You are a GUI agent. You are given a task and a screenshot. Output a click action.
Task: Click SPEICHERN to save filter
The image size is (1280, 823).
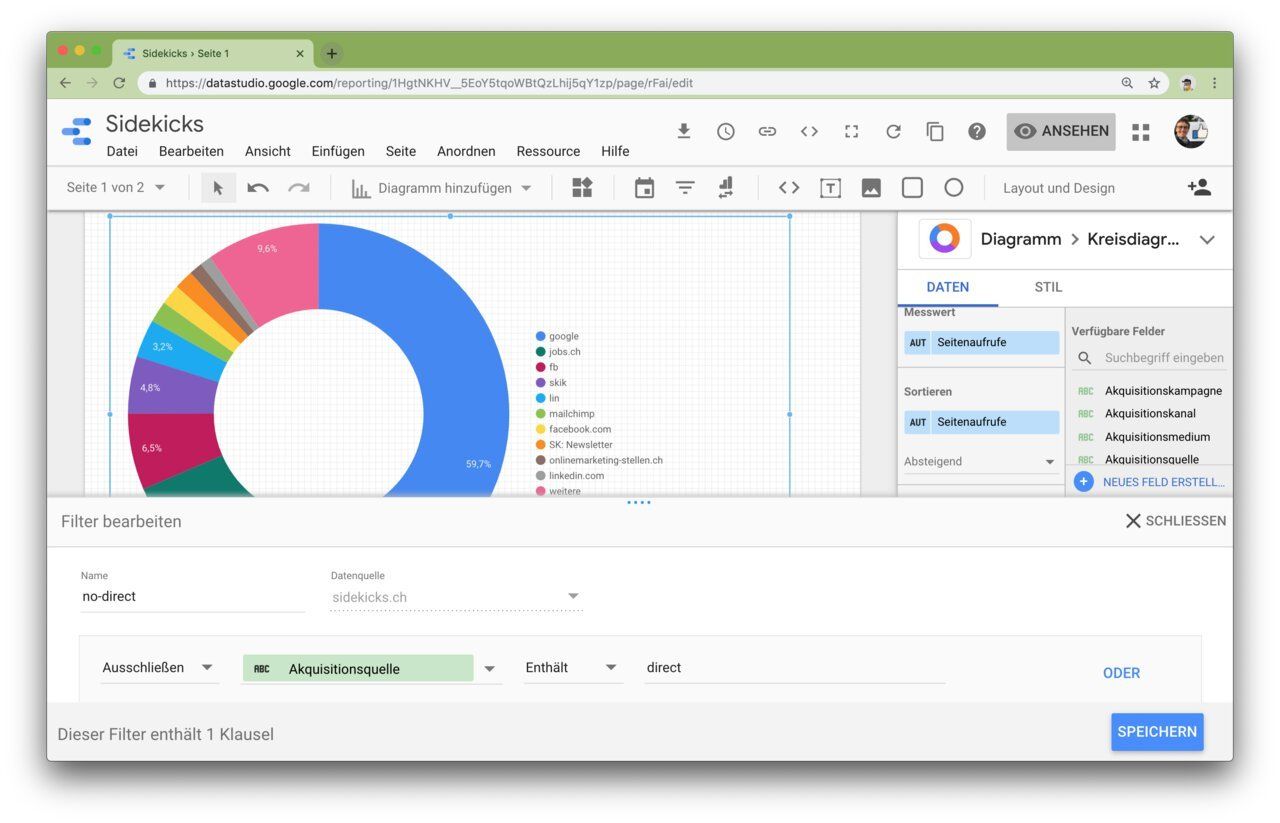tap(1157, 732)
